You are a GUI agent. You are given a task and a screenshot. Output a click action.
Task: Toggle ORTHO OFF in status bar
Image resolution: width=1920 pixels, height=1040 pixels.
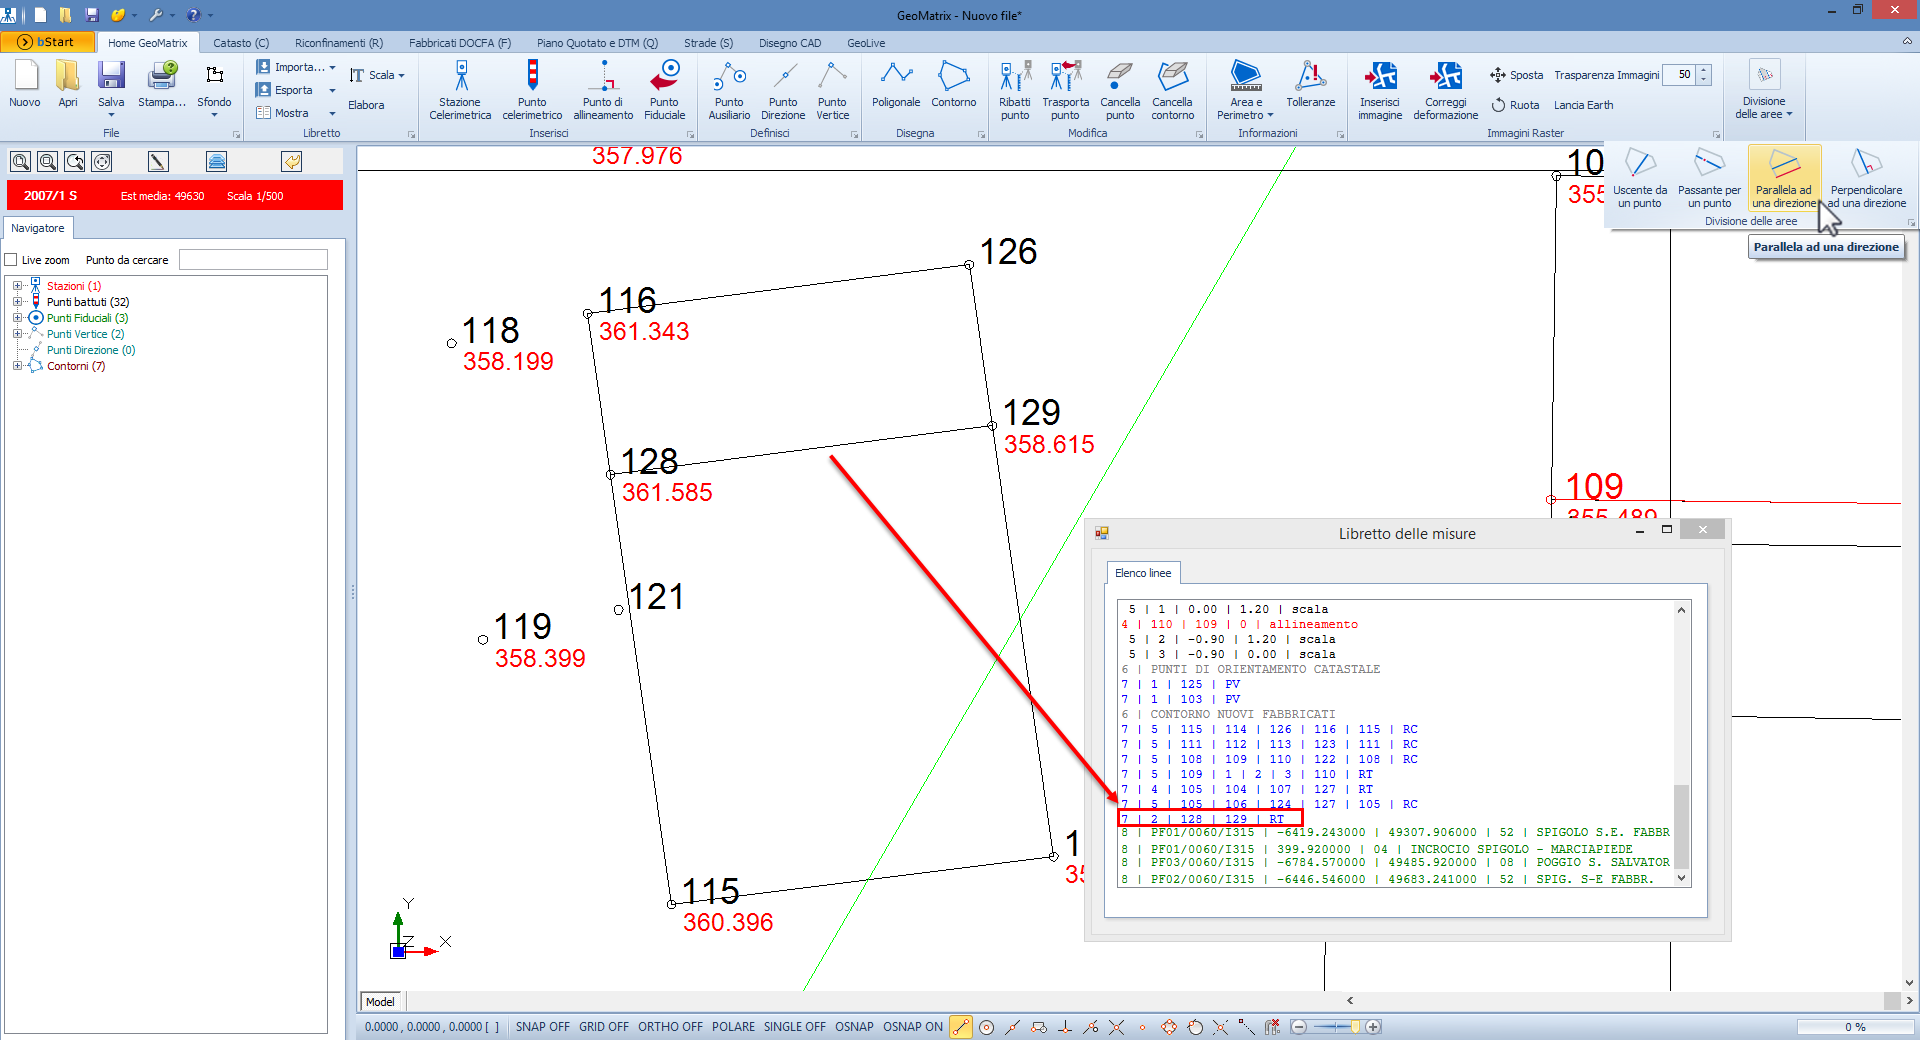point(670,1027)
